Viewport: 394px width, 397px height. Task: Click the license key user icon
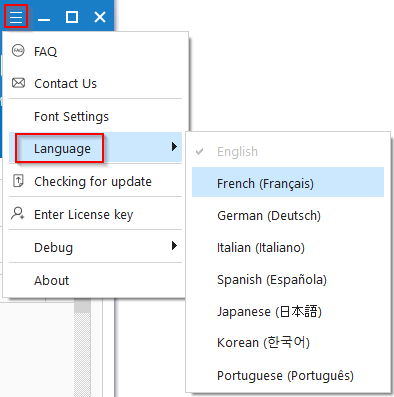tap(18, 213)
